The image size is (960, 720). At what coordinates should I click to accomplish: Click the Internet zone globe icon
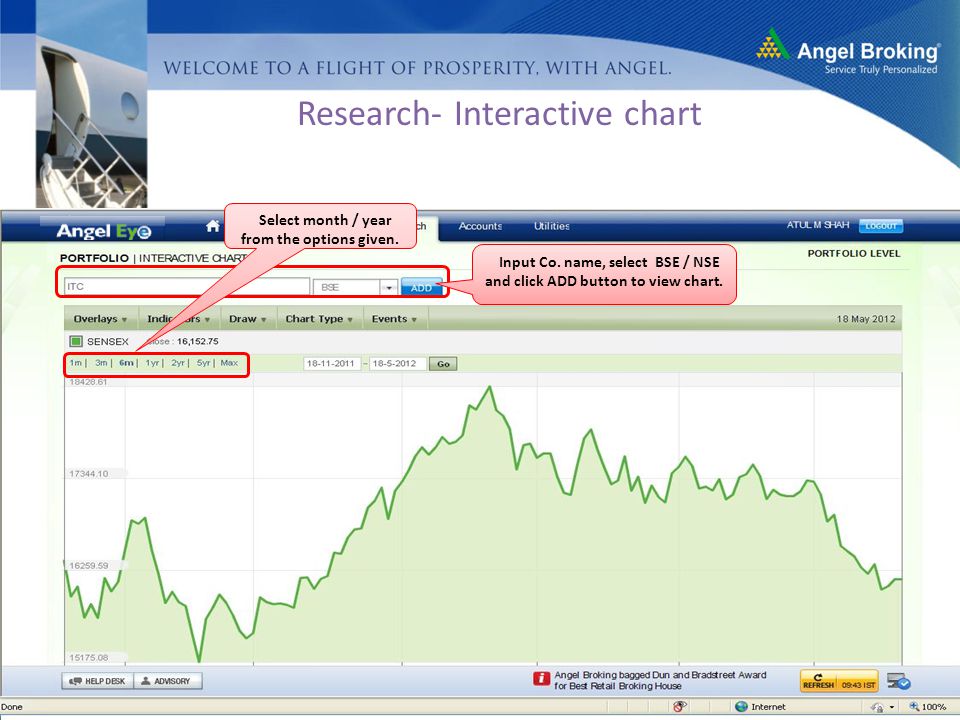tap(741, 707)
